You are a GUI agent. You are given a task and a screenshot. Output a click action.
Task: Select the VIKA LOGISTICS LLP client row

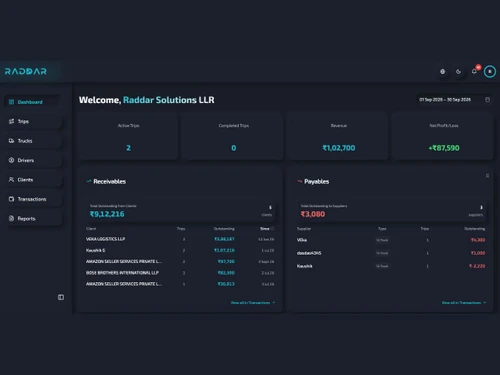coord(180,239)
